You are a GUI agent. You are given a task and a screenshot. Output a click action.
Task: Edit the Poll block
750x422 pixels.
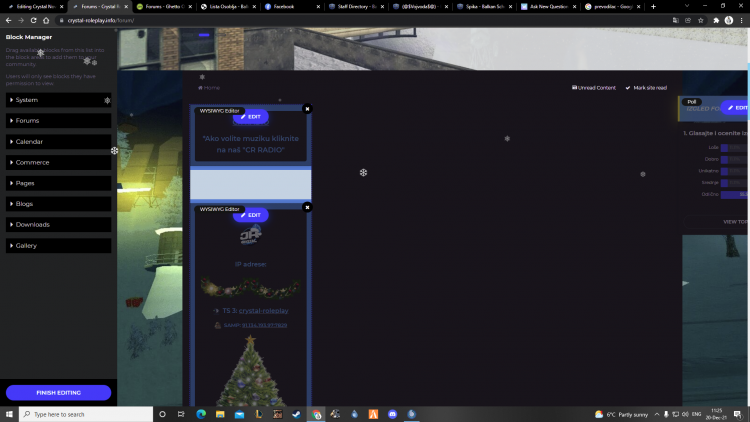tap(738, 107)
